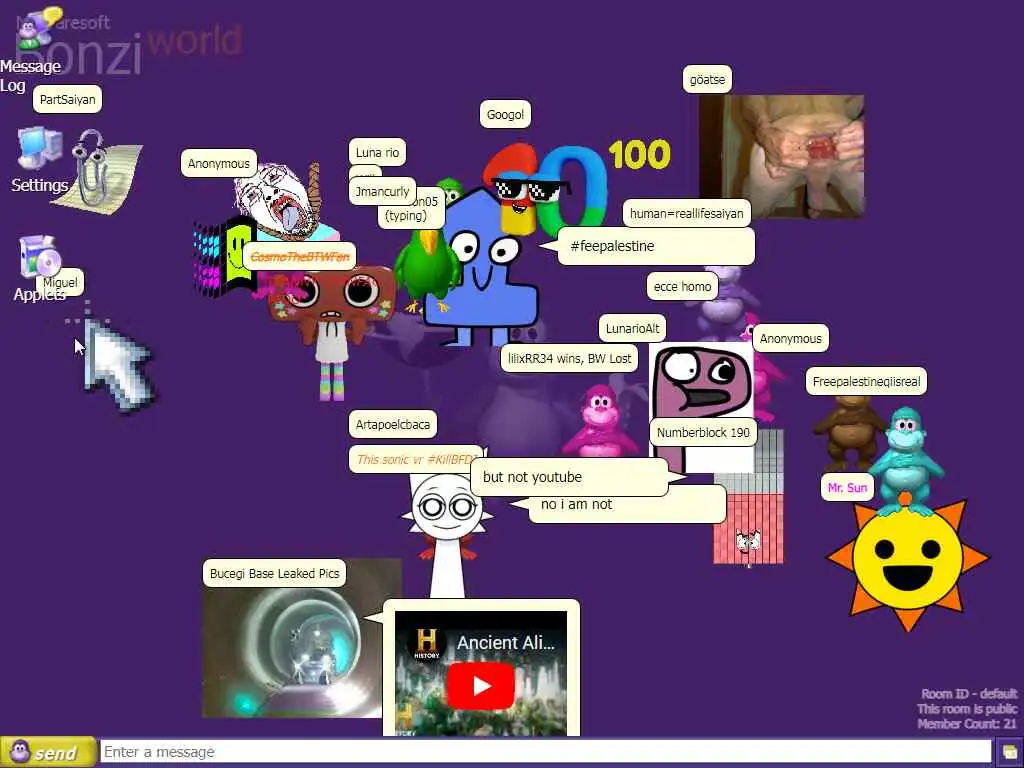This screenshot has height=768, width=1024.
Task: Click the orange This sonic vr #KillBFDI tag
Action: click(x=415, y=459)
